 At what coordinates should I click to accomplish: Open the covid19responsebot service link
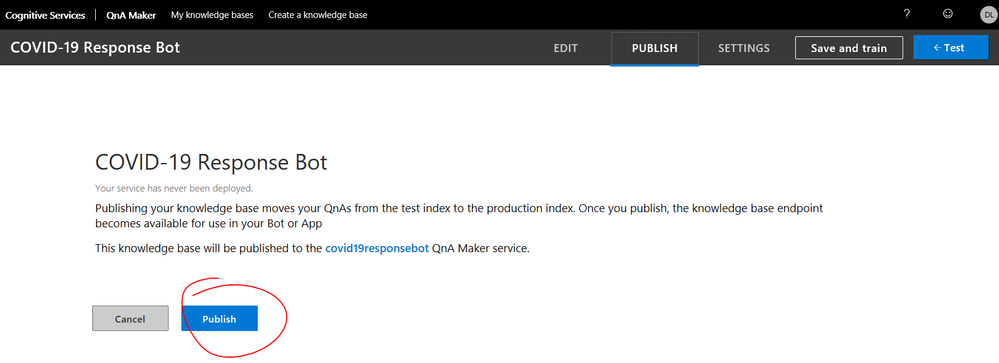click(377, 248)
